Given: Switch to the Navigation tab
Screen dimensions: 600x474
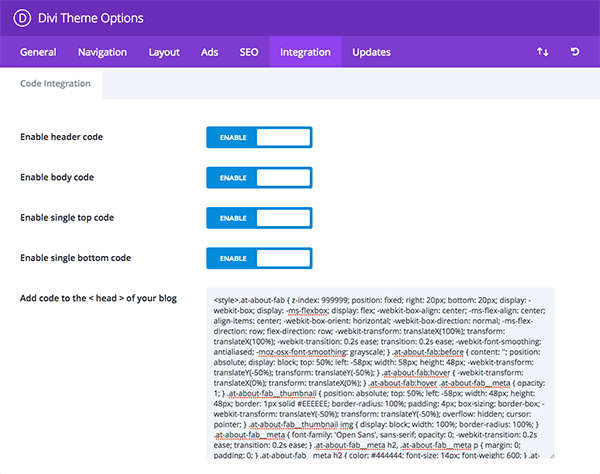Looking at the screenshot, I should click(x=102, y=52).
